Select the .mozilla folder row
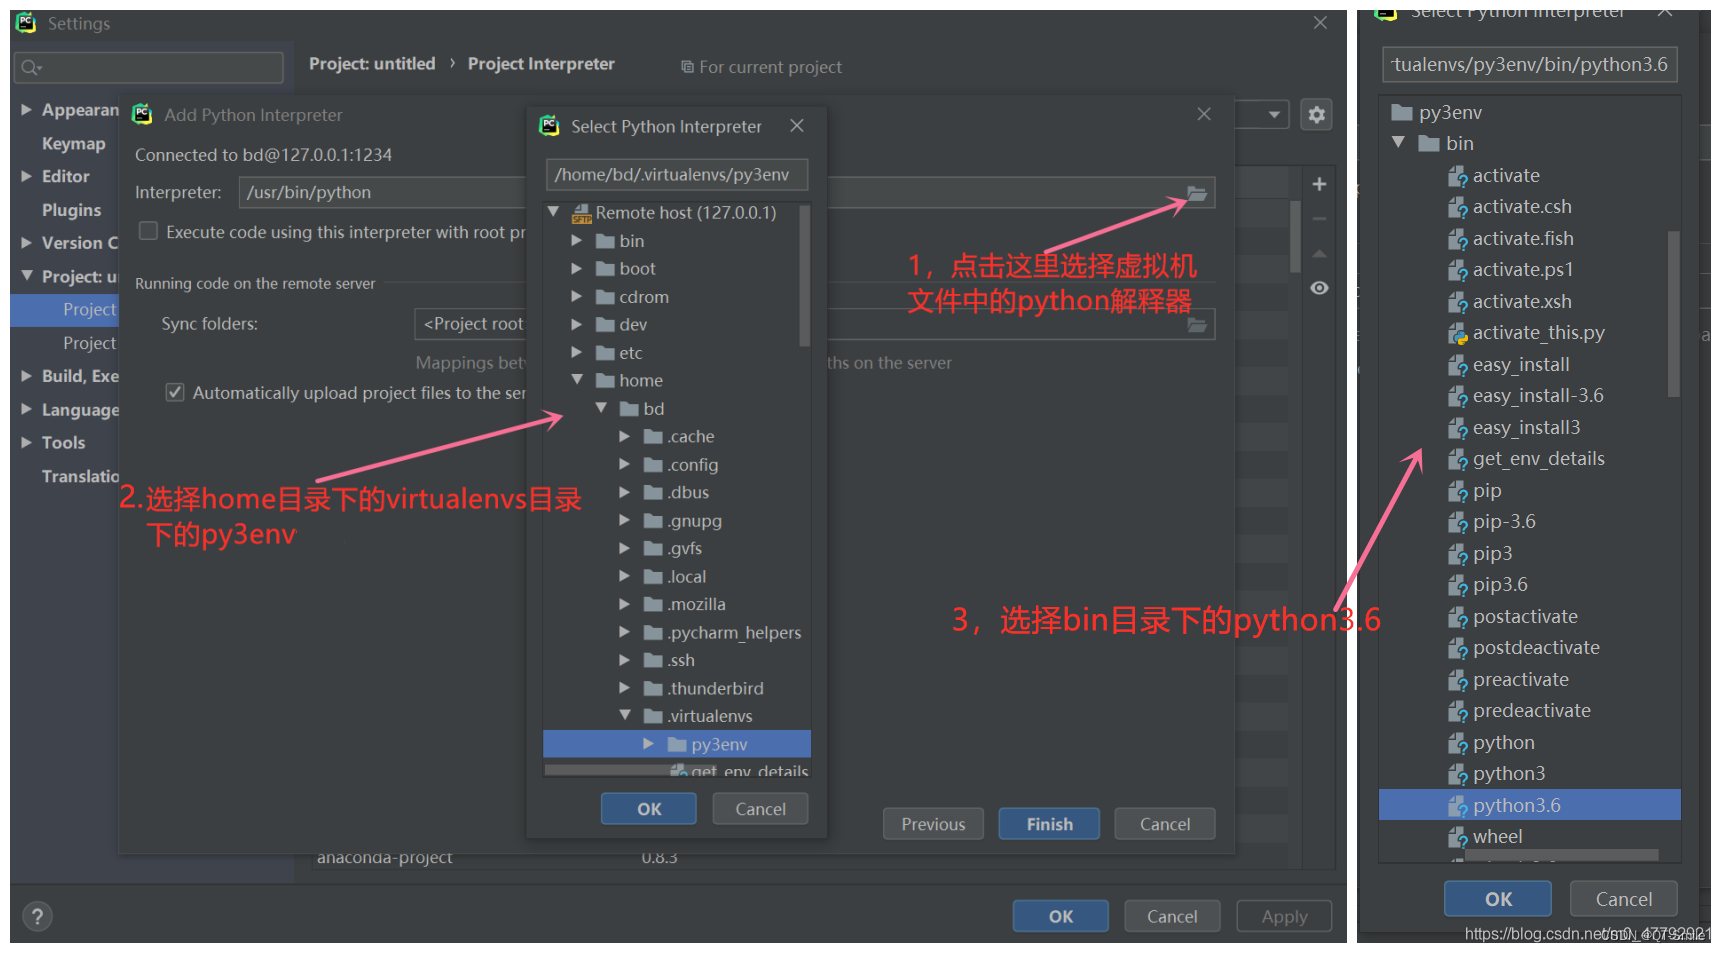The image size is (1721, 953). click(x=677, y=604)
